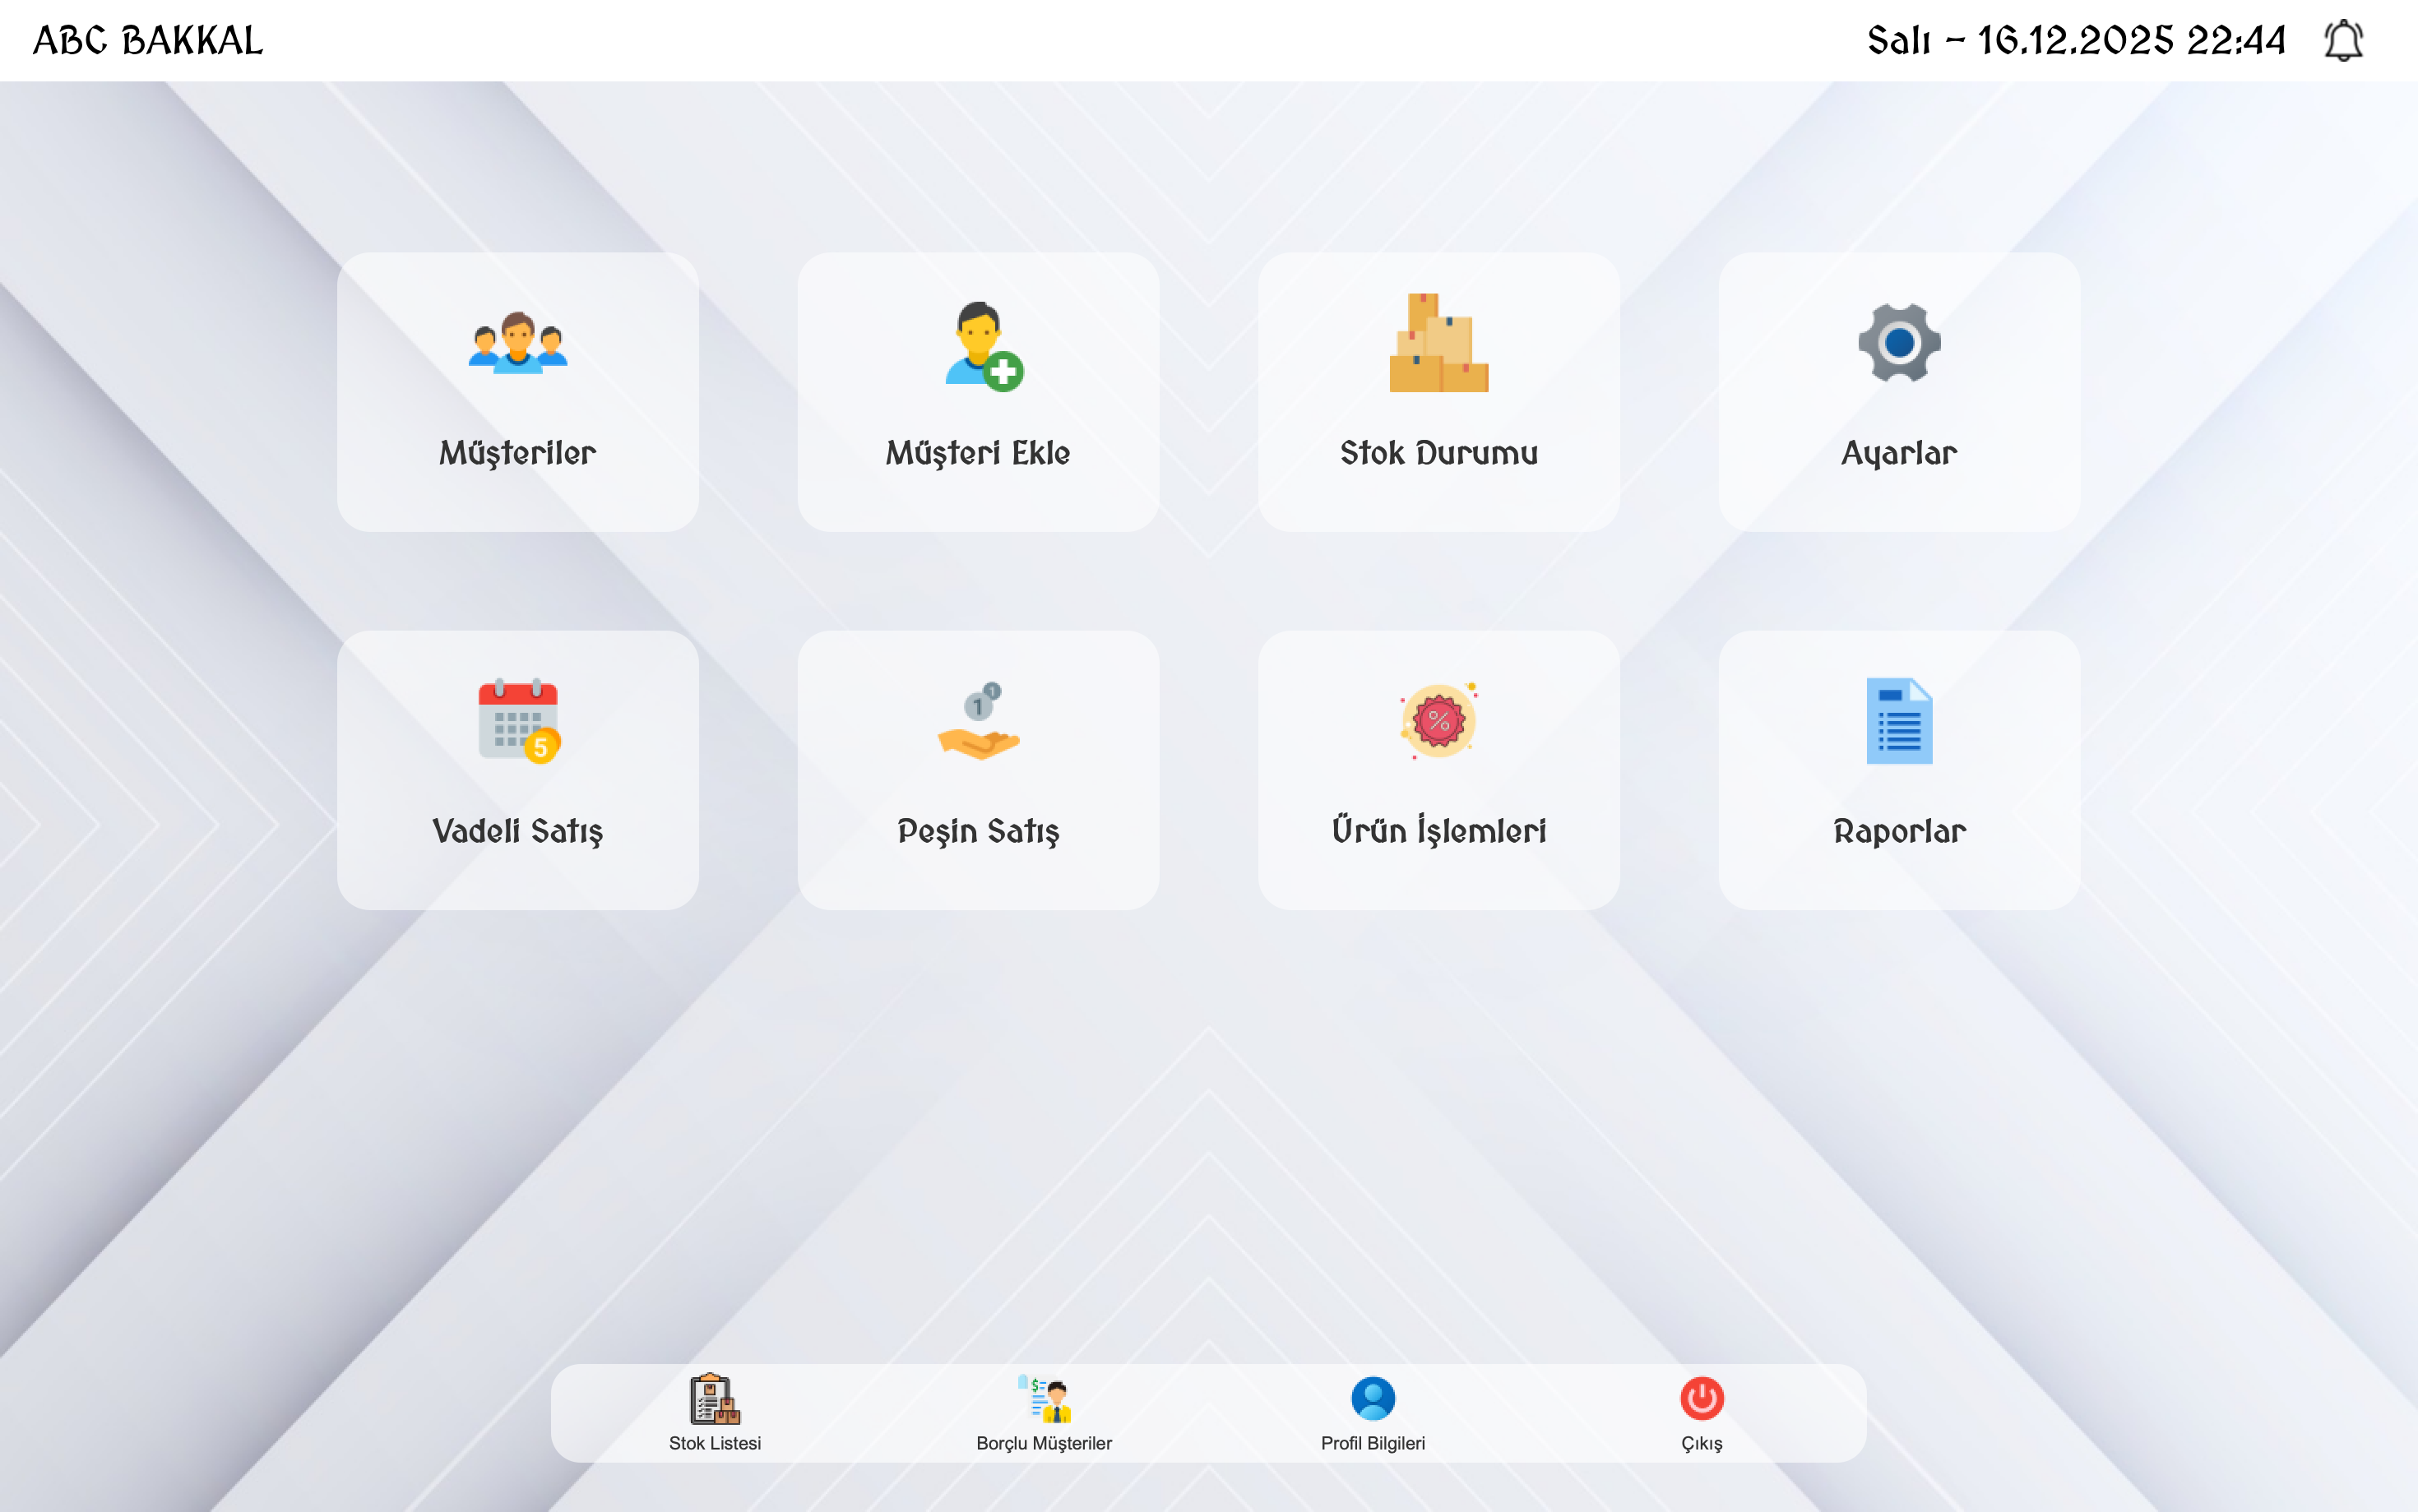This screenshot has width=2418, height=1512.
Task: Open the Profil Bilgileri user avatar icon
Action: pyautogui.click(x=1372, y=1398)
